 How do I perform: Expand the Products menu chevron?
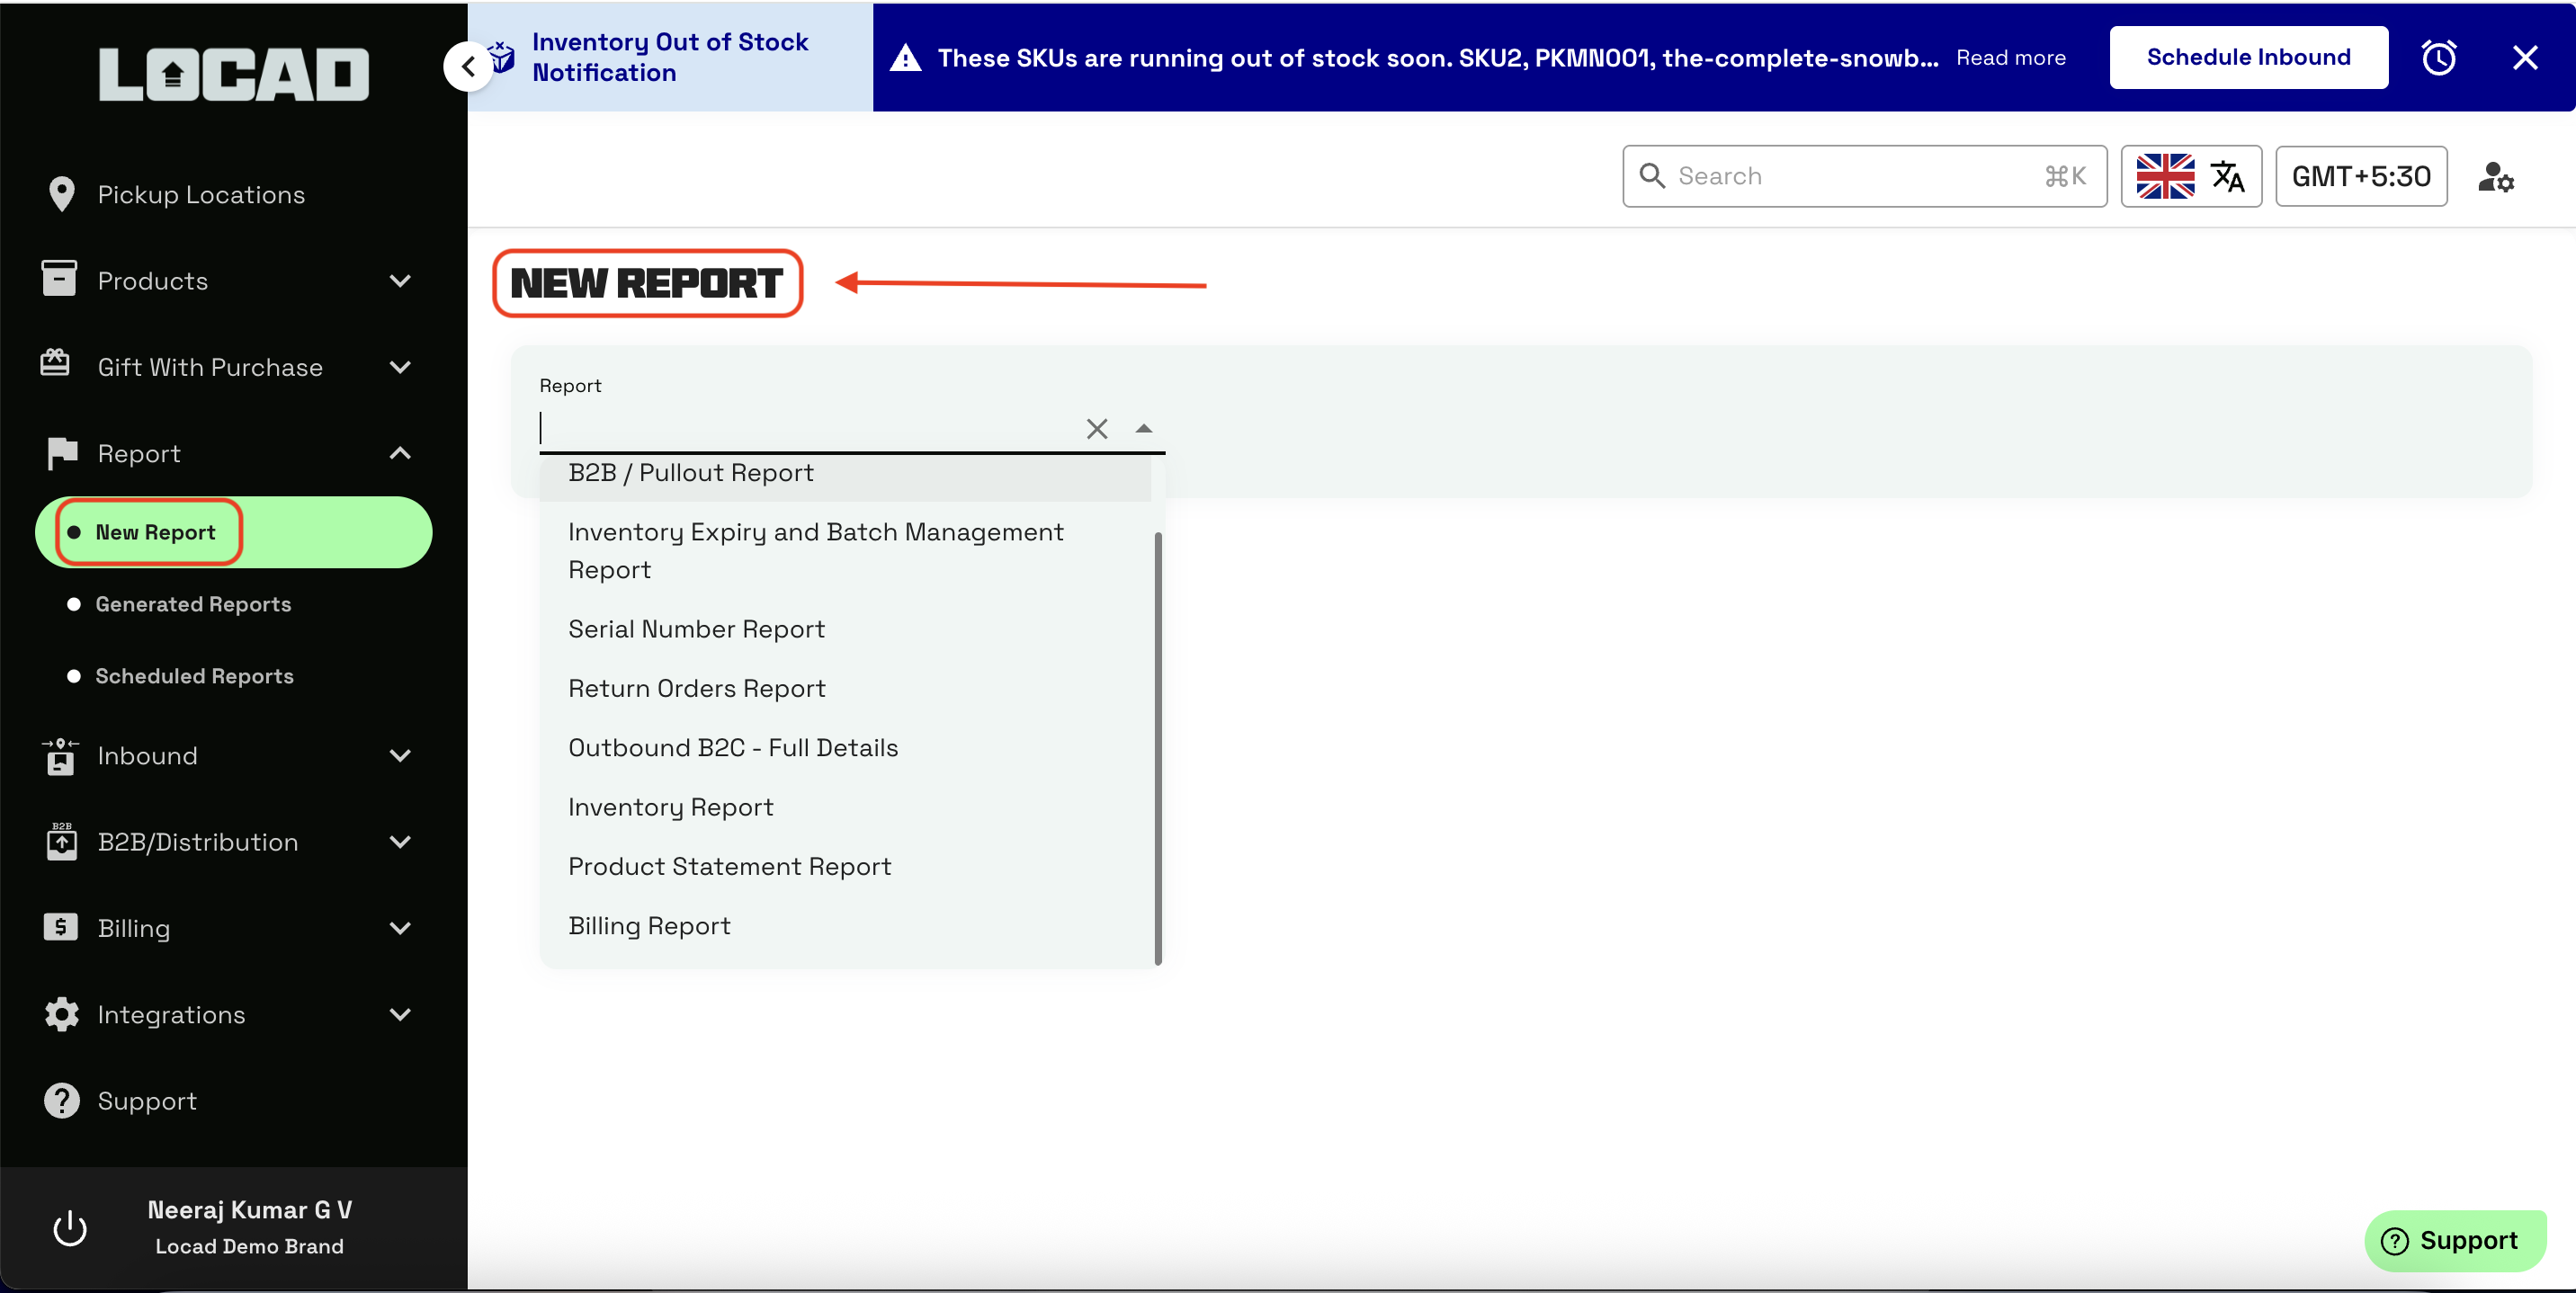[x=400, y=281]
